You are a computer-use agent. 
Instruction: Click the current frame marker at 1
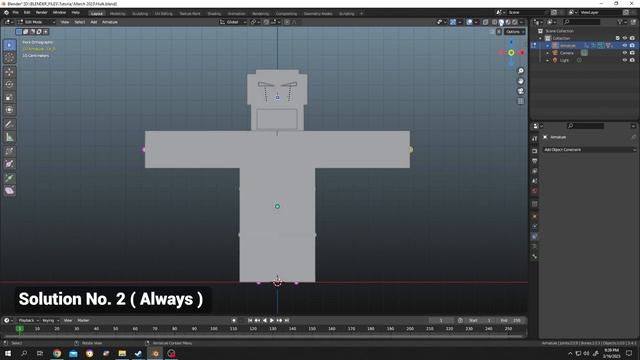20,329
